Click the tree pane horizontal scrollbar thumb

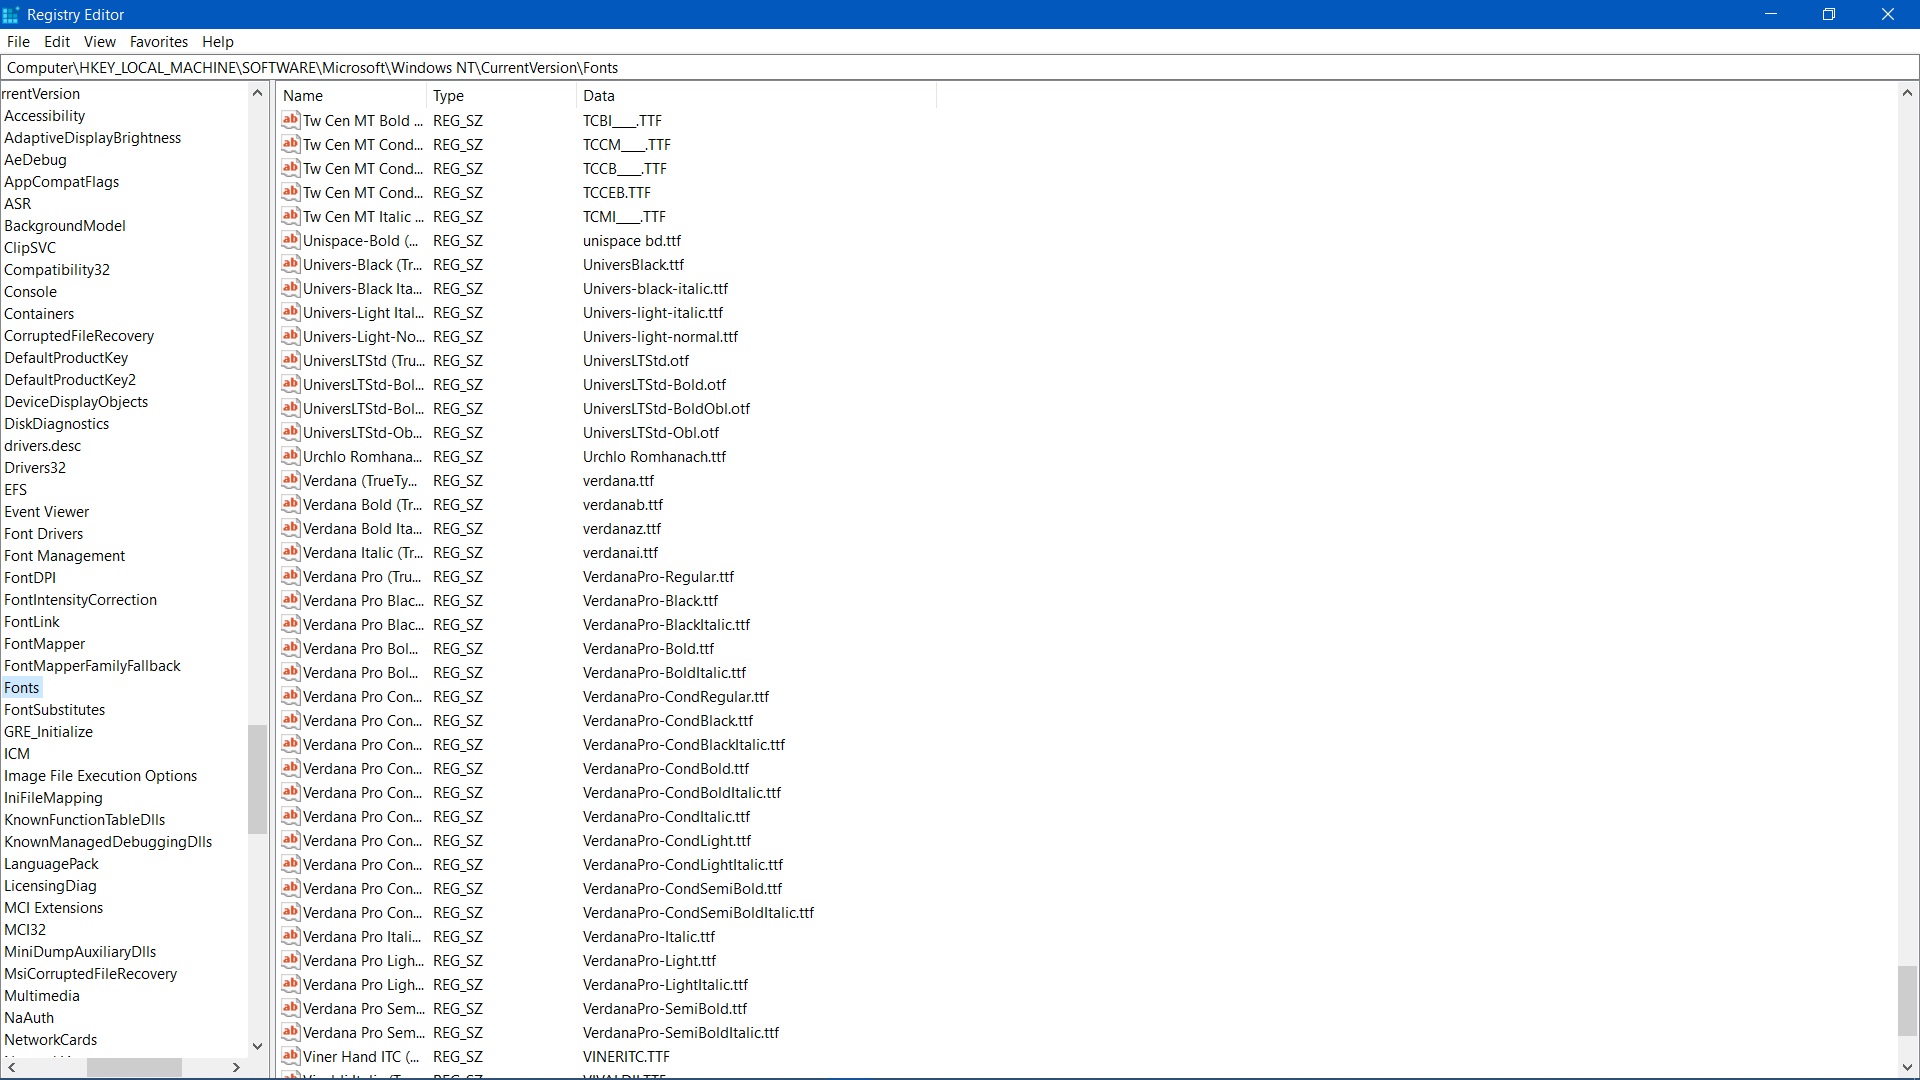[x=134, y=1068]
